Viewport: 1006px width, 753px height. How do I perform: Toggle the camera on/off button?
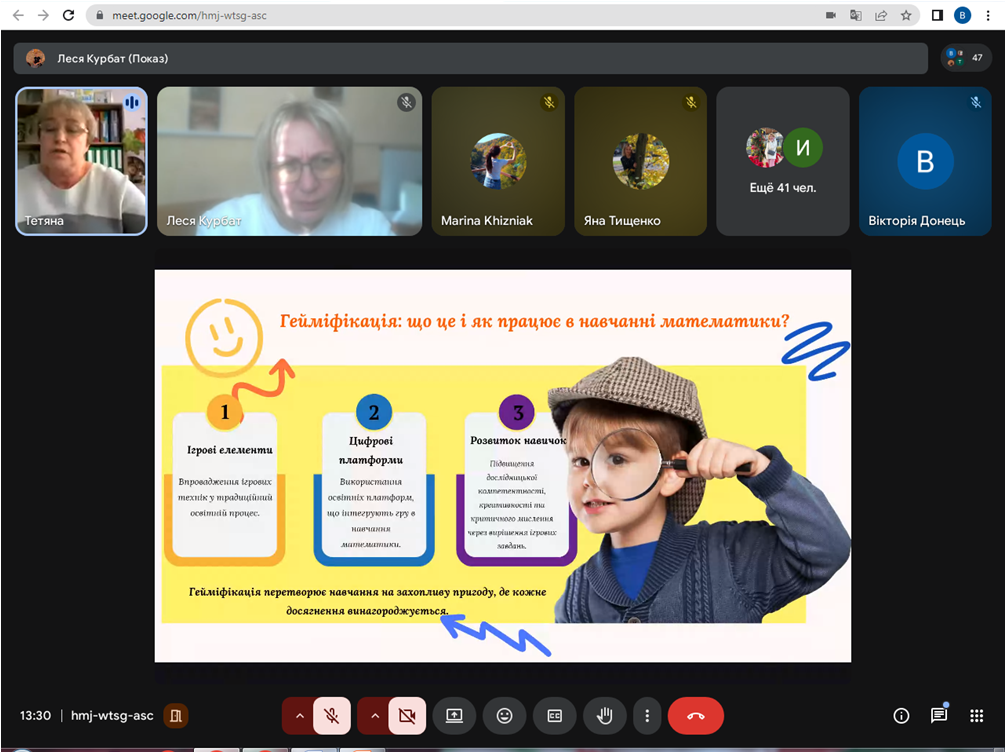tap(407, 716)
